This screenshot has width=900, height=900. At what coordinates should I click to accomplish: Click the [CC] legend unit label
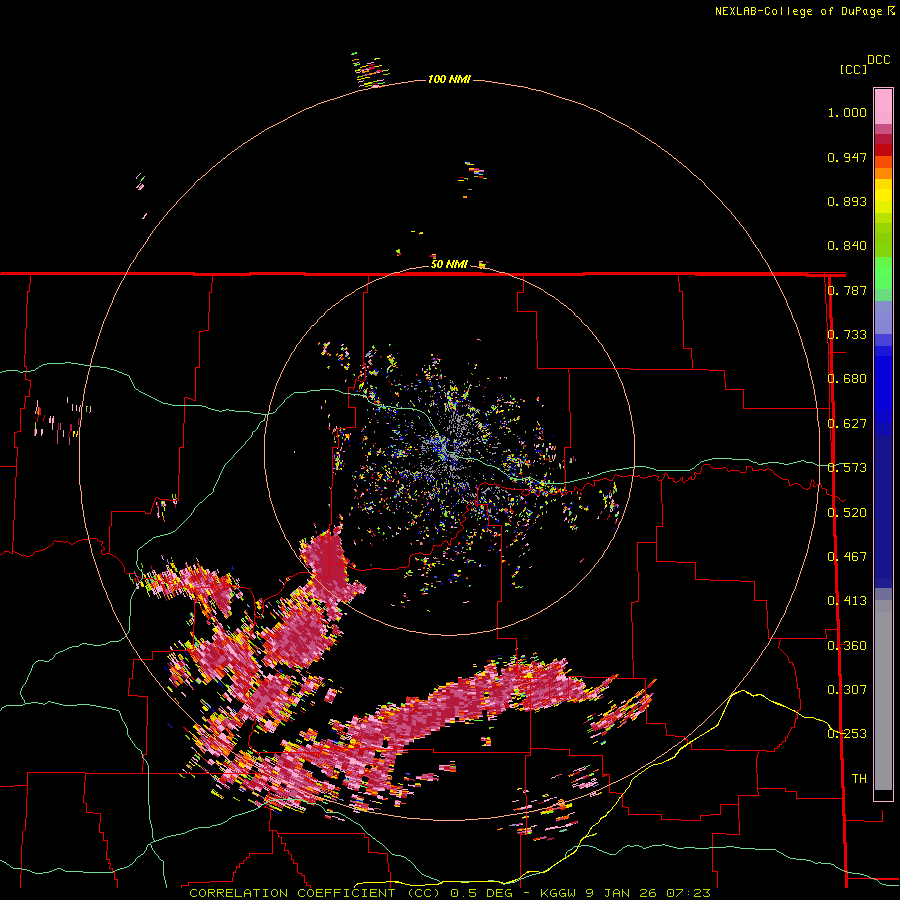tap(853, 69)
